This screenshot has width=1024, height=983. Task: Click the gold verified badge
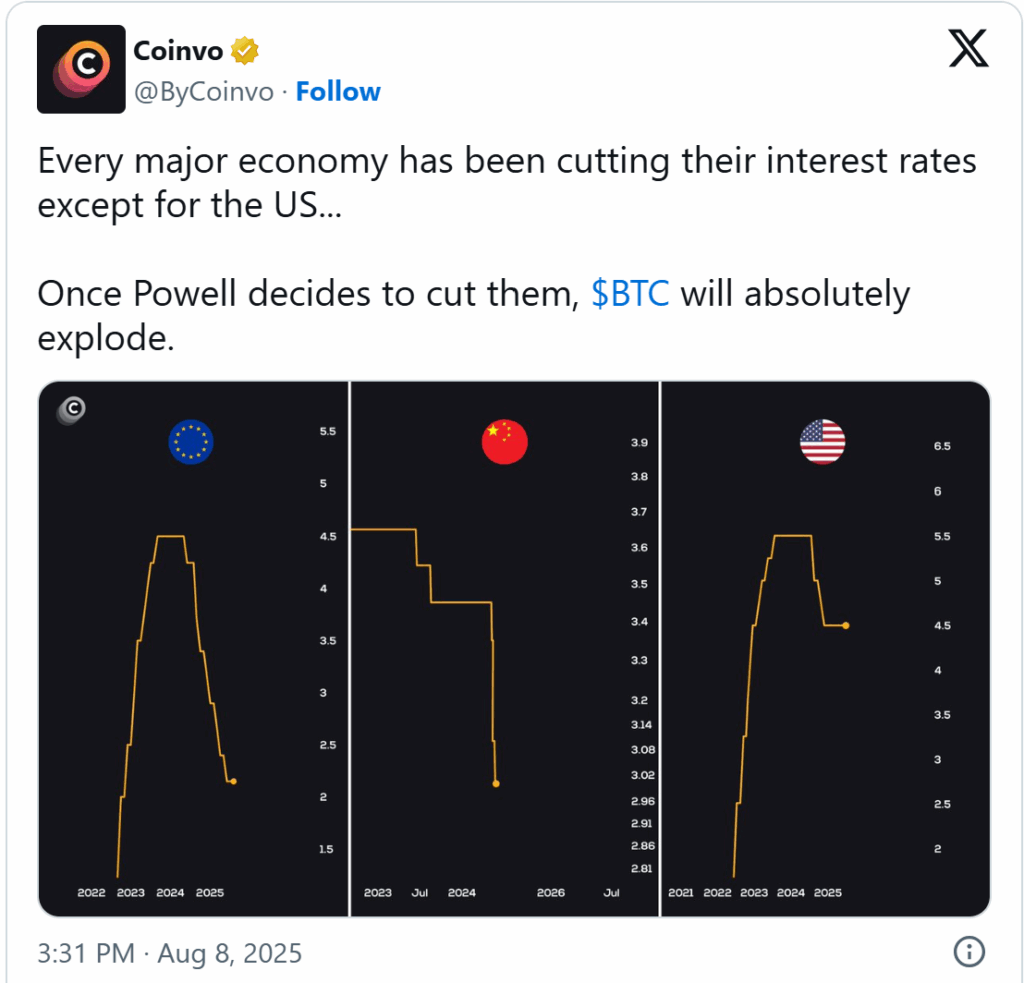click(x=245, y=51)
